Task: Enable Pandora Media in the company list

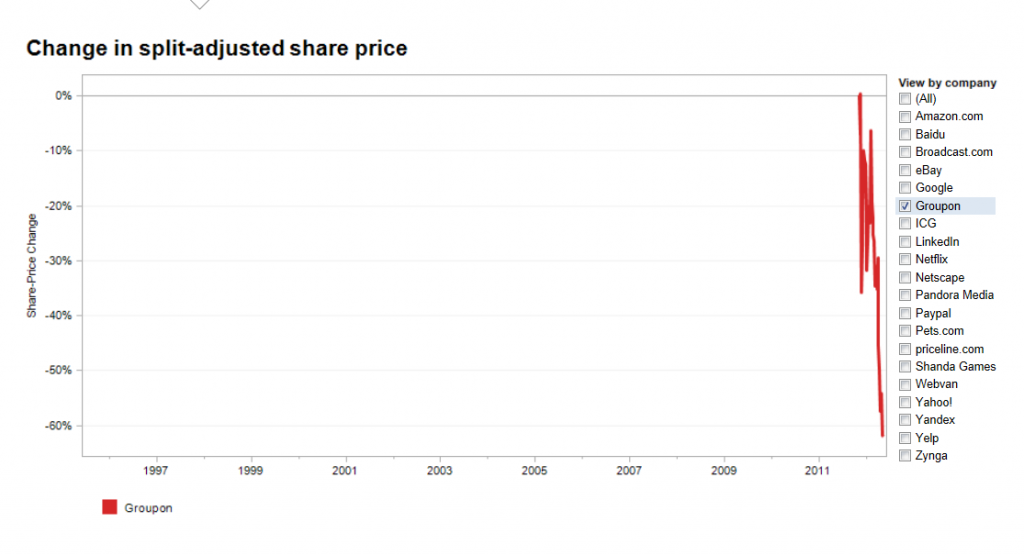Action: coord(905,296)
